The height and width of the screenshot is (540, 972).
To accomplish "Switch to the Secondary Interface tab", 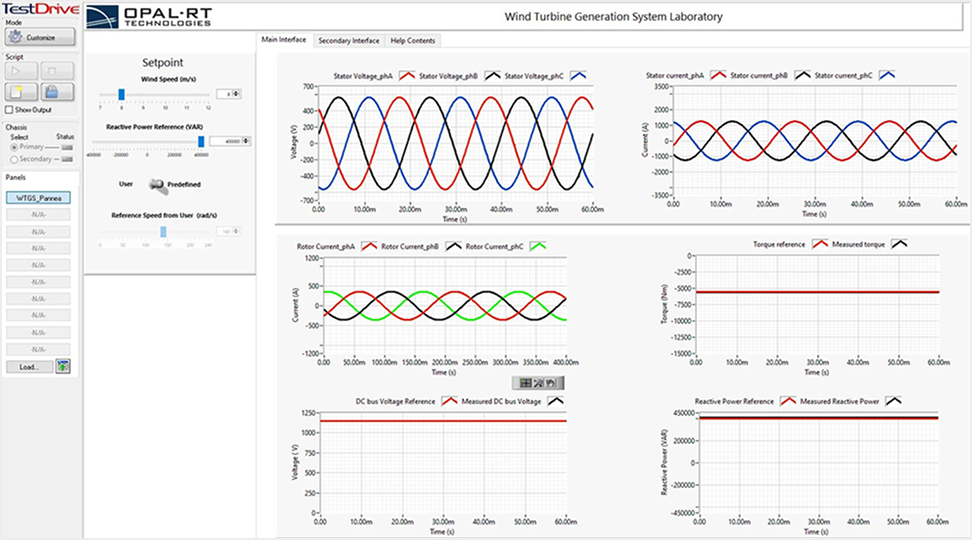I will (348, 41).
